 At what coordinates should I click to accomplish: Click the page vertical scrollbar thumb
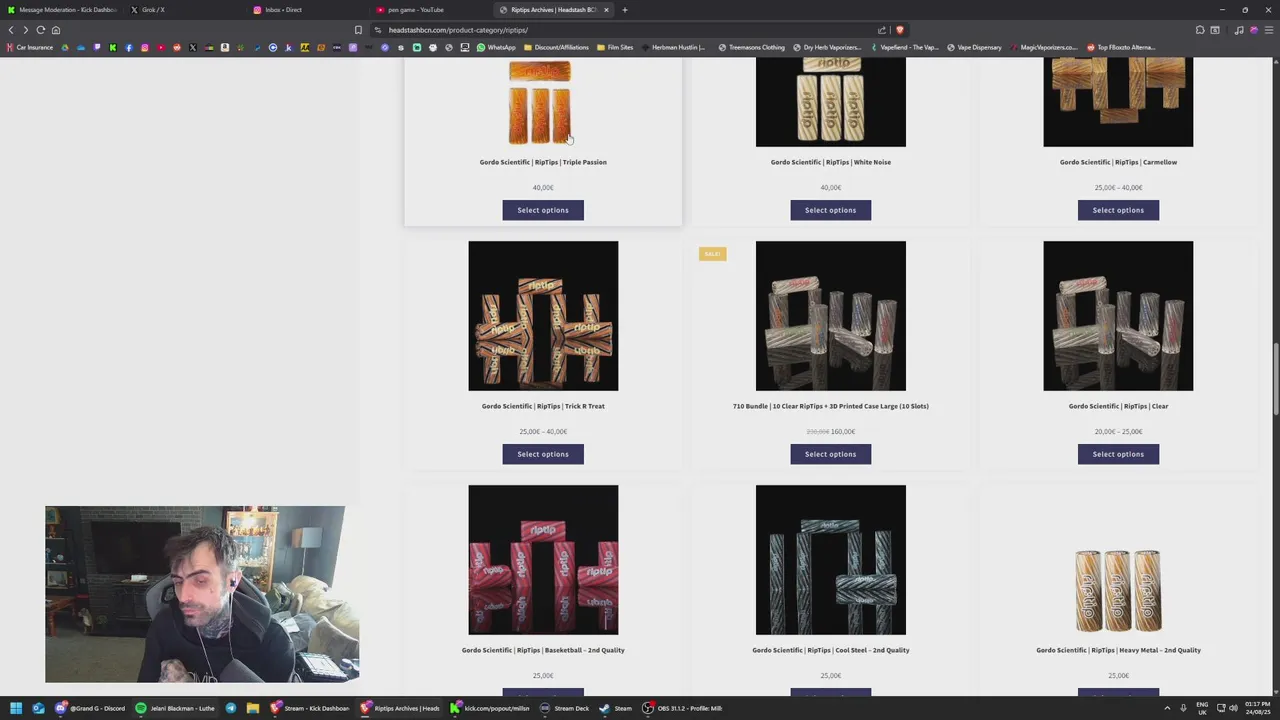[1275, 380]
